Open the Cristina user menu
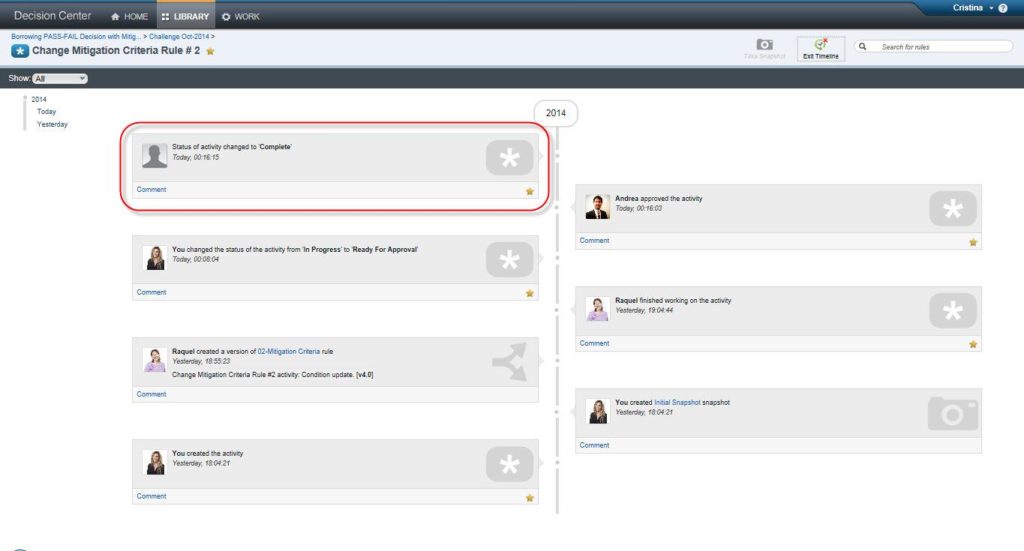Screen dimensions: 1024x551 974,8
